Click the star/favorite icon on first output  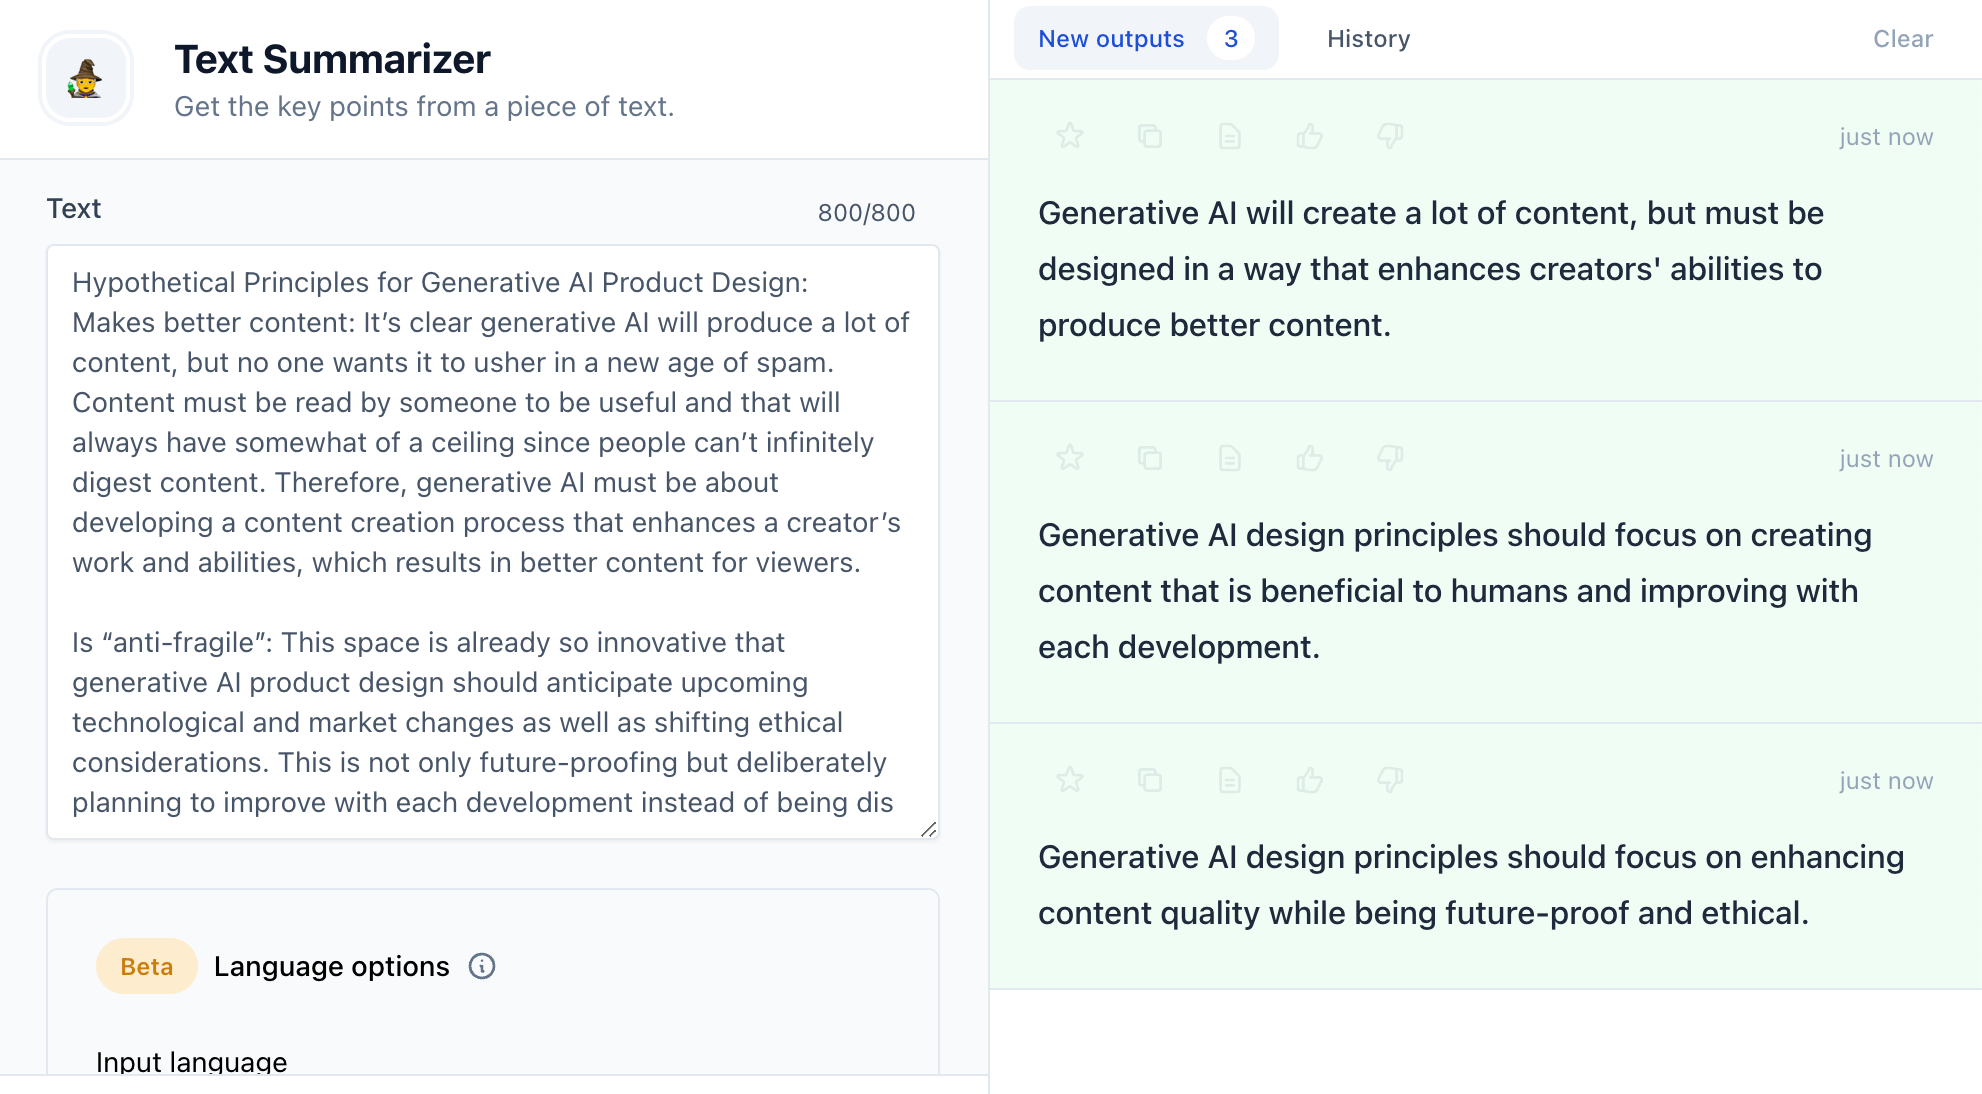point(1068,135)
